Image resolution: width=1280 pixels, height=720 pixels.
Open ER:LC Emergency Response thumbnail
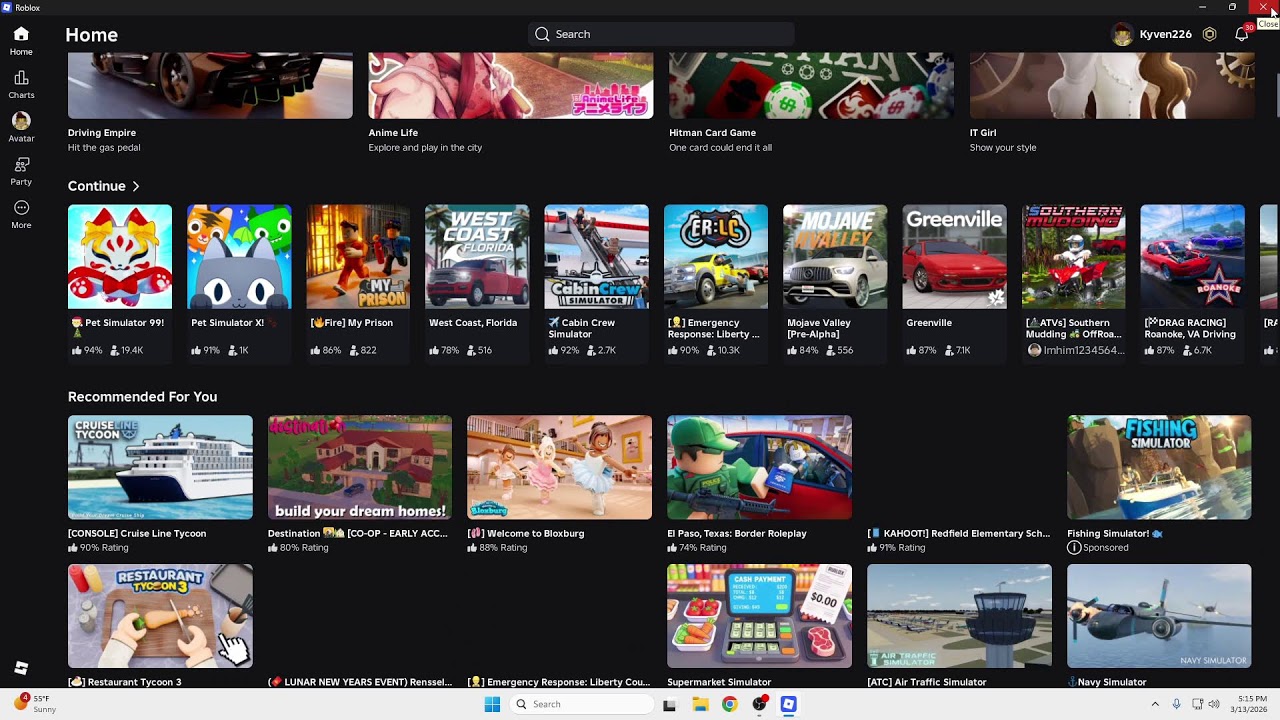point(716,257)
